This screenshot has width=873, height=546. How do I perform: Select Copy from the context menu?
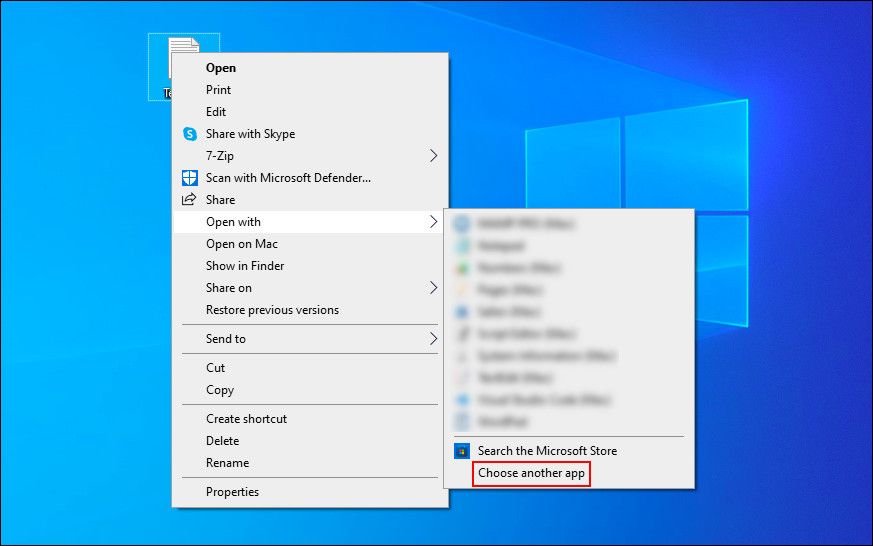310,390
